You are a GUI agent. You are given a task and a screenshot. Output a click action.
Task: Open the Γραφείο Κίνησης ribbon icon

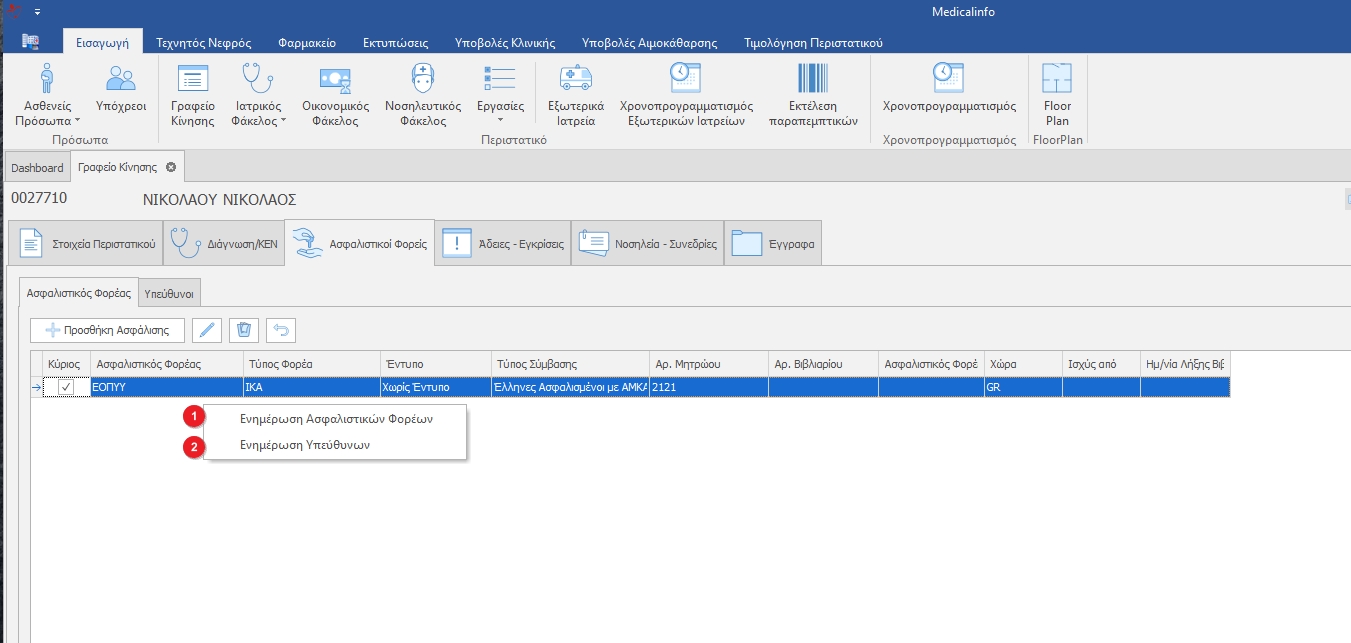[192, 95]
